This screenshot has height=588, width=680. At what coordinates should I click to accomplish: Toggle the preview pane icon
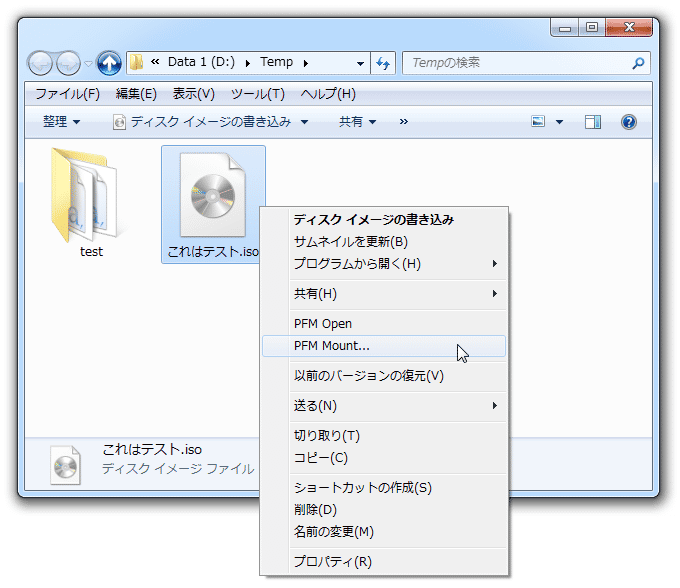point(592,122)
